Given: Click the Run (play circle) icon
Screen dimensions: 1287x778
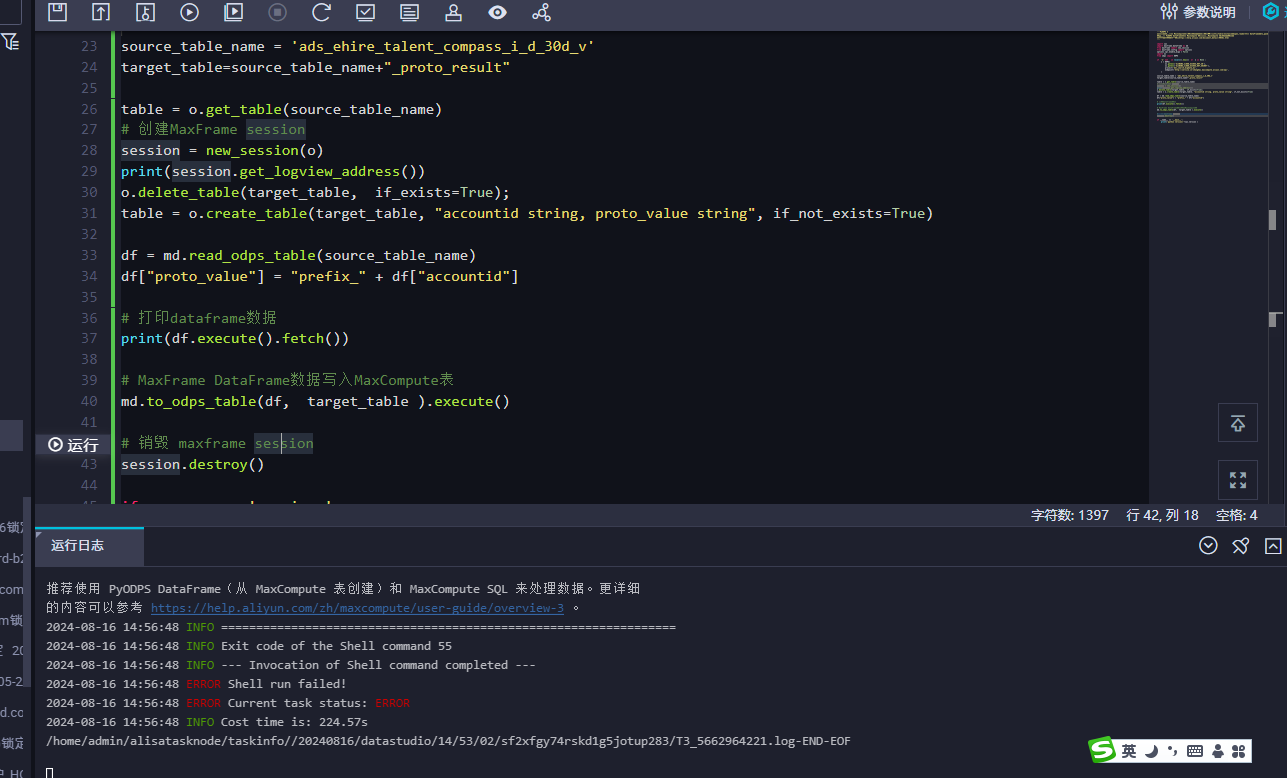Looking at the screenshot, I should (189, 12).
